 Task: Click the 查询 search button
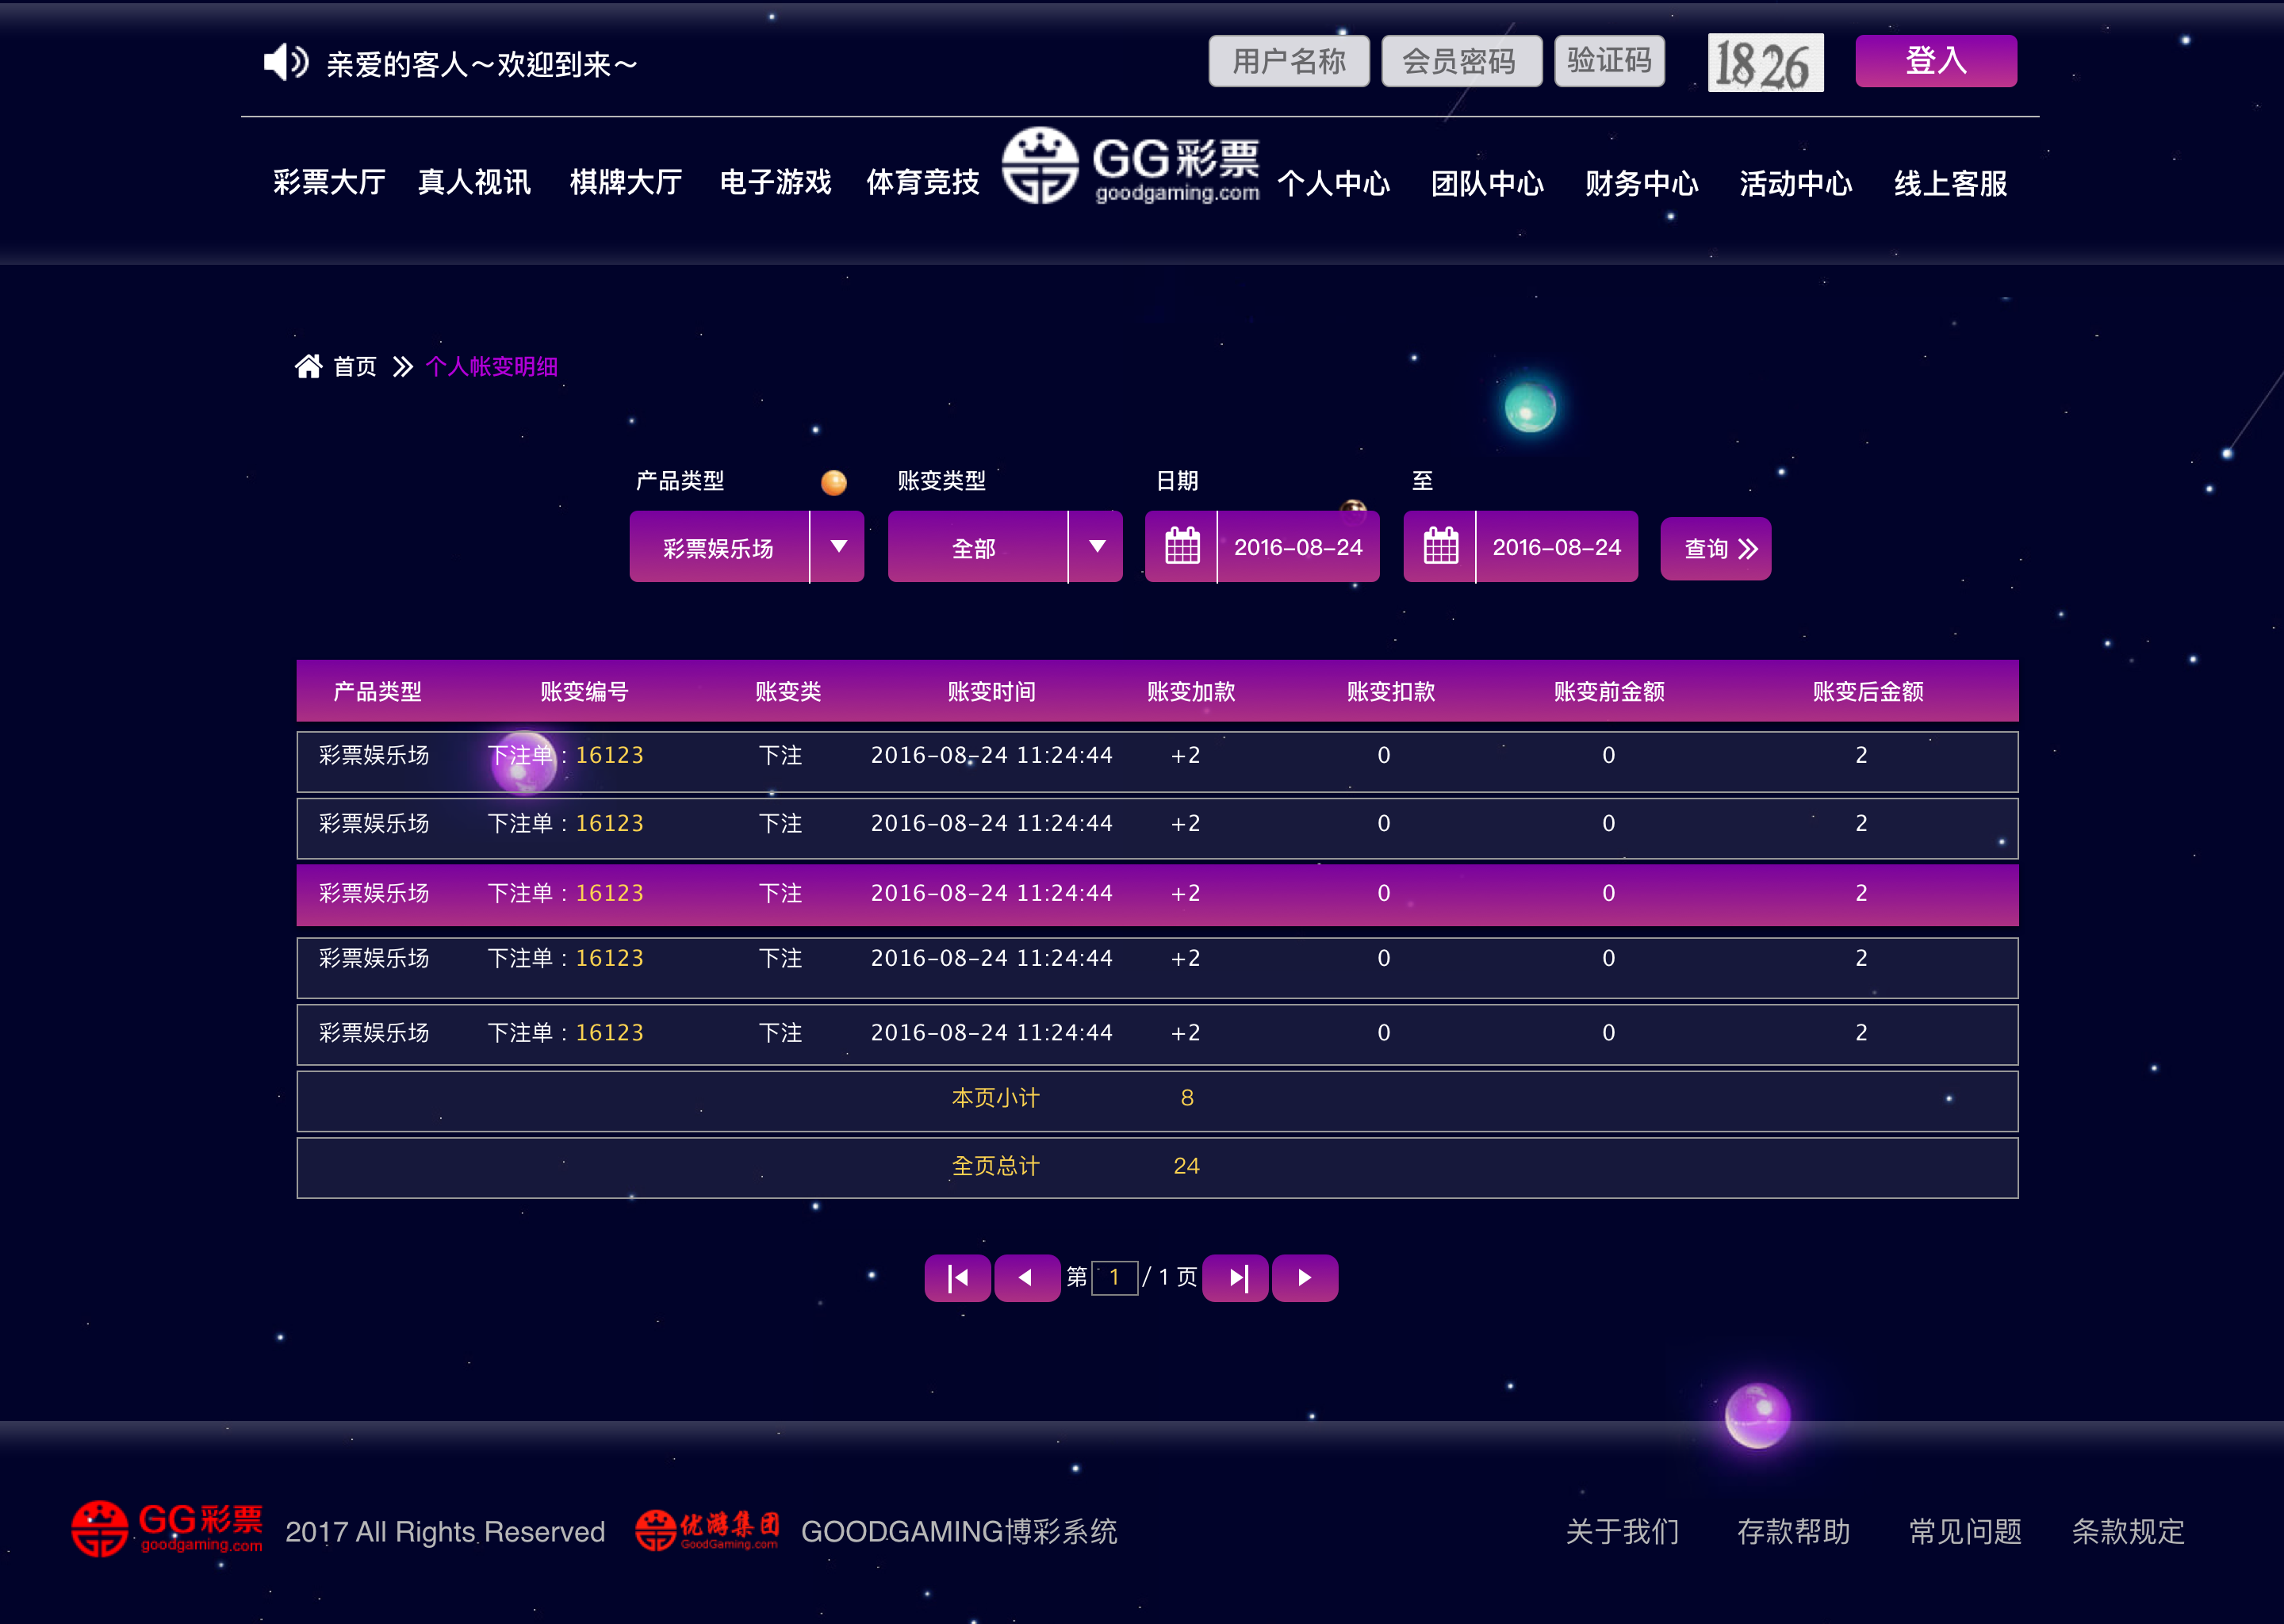[1715, 549]
